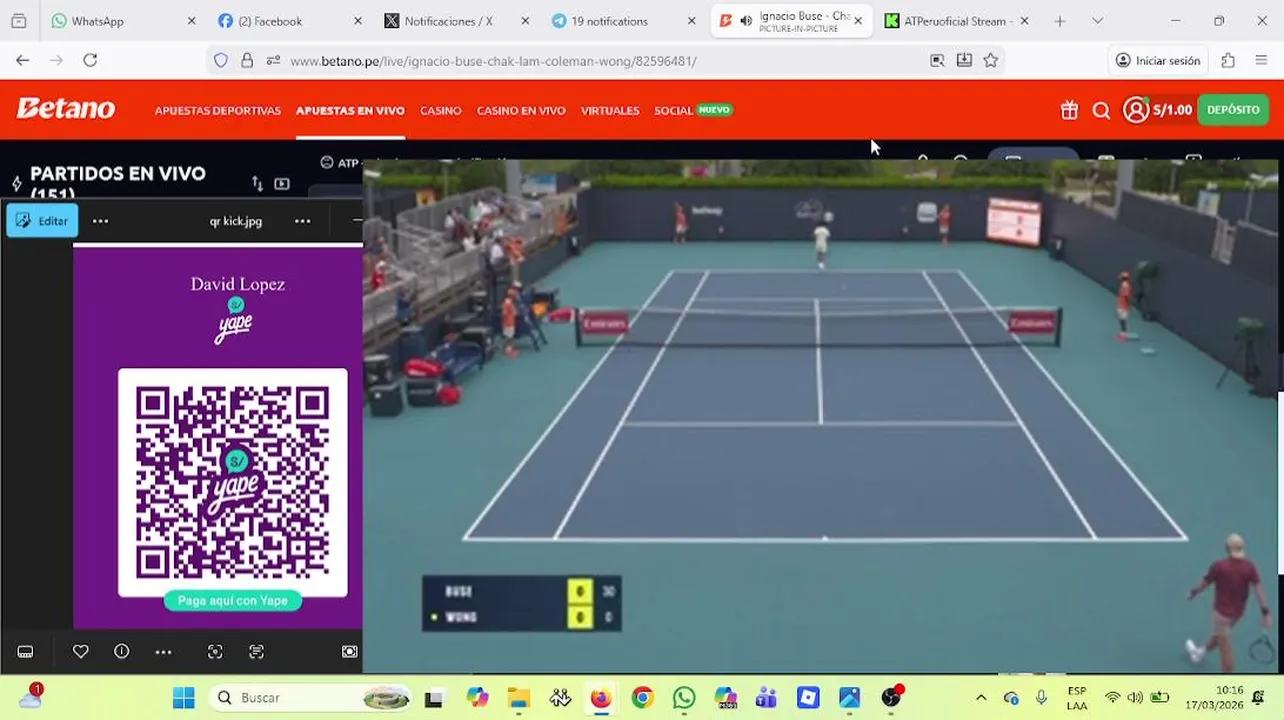Image resolution: width=1284 pixels, height=720 pixels.
Task: Launch Google Chrome from the taskbar
Action: (x=642, y=697)
